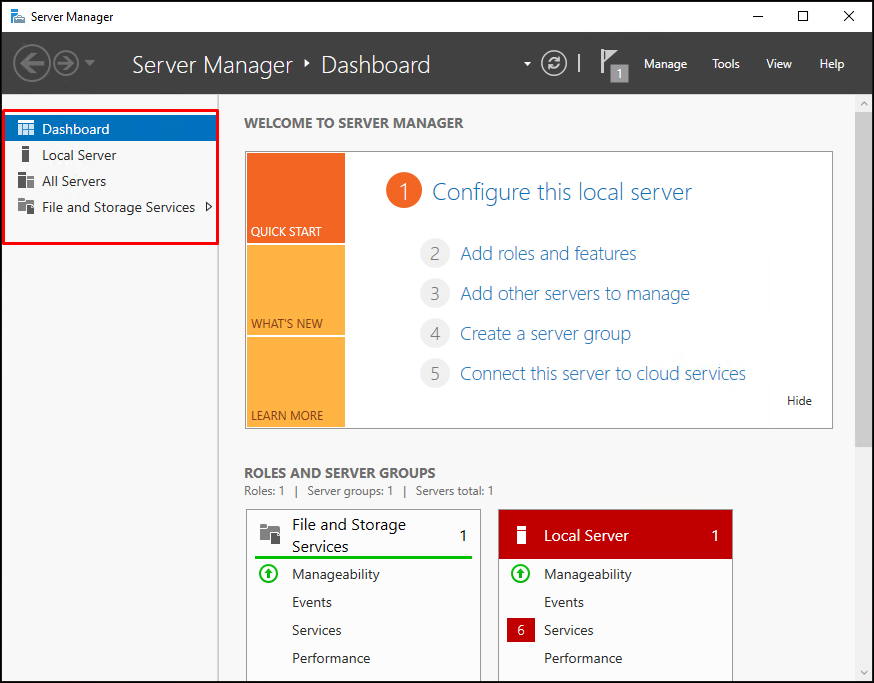The height and width of the screenshot is (683, 874).
Task: Click the All Servers icon in sidebar
Action: pos(26,181)
